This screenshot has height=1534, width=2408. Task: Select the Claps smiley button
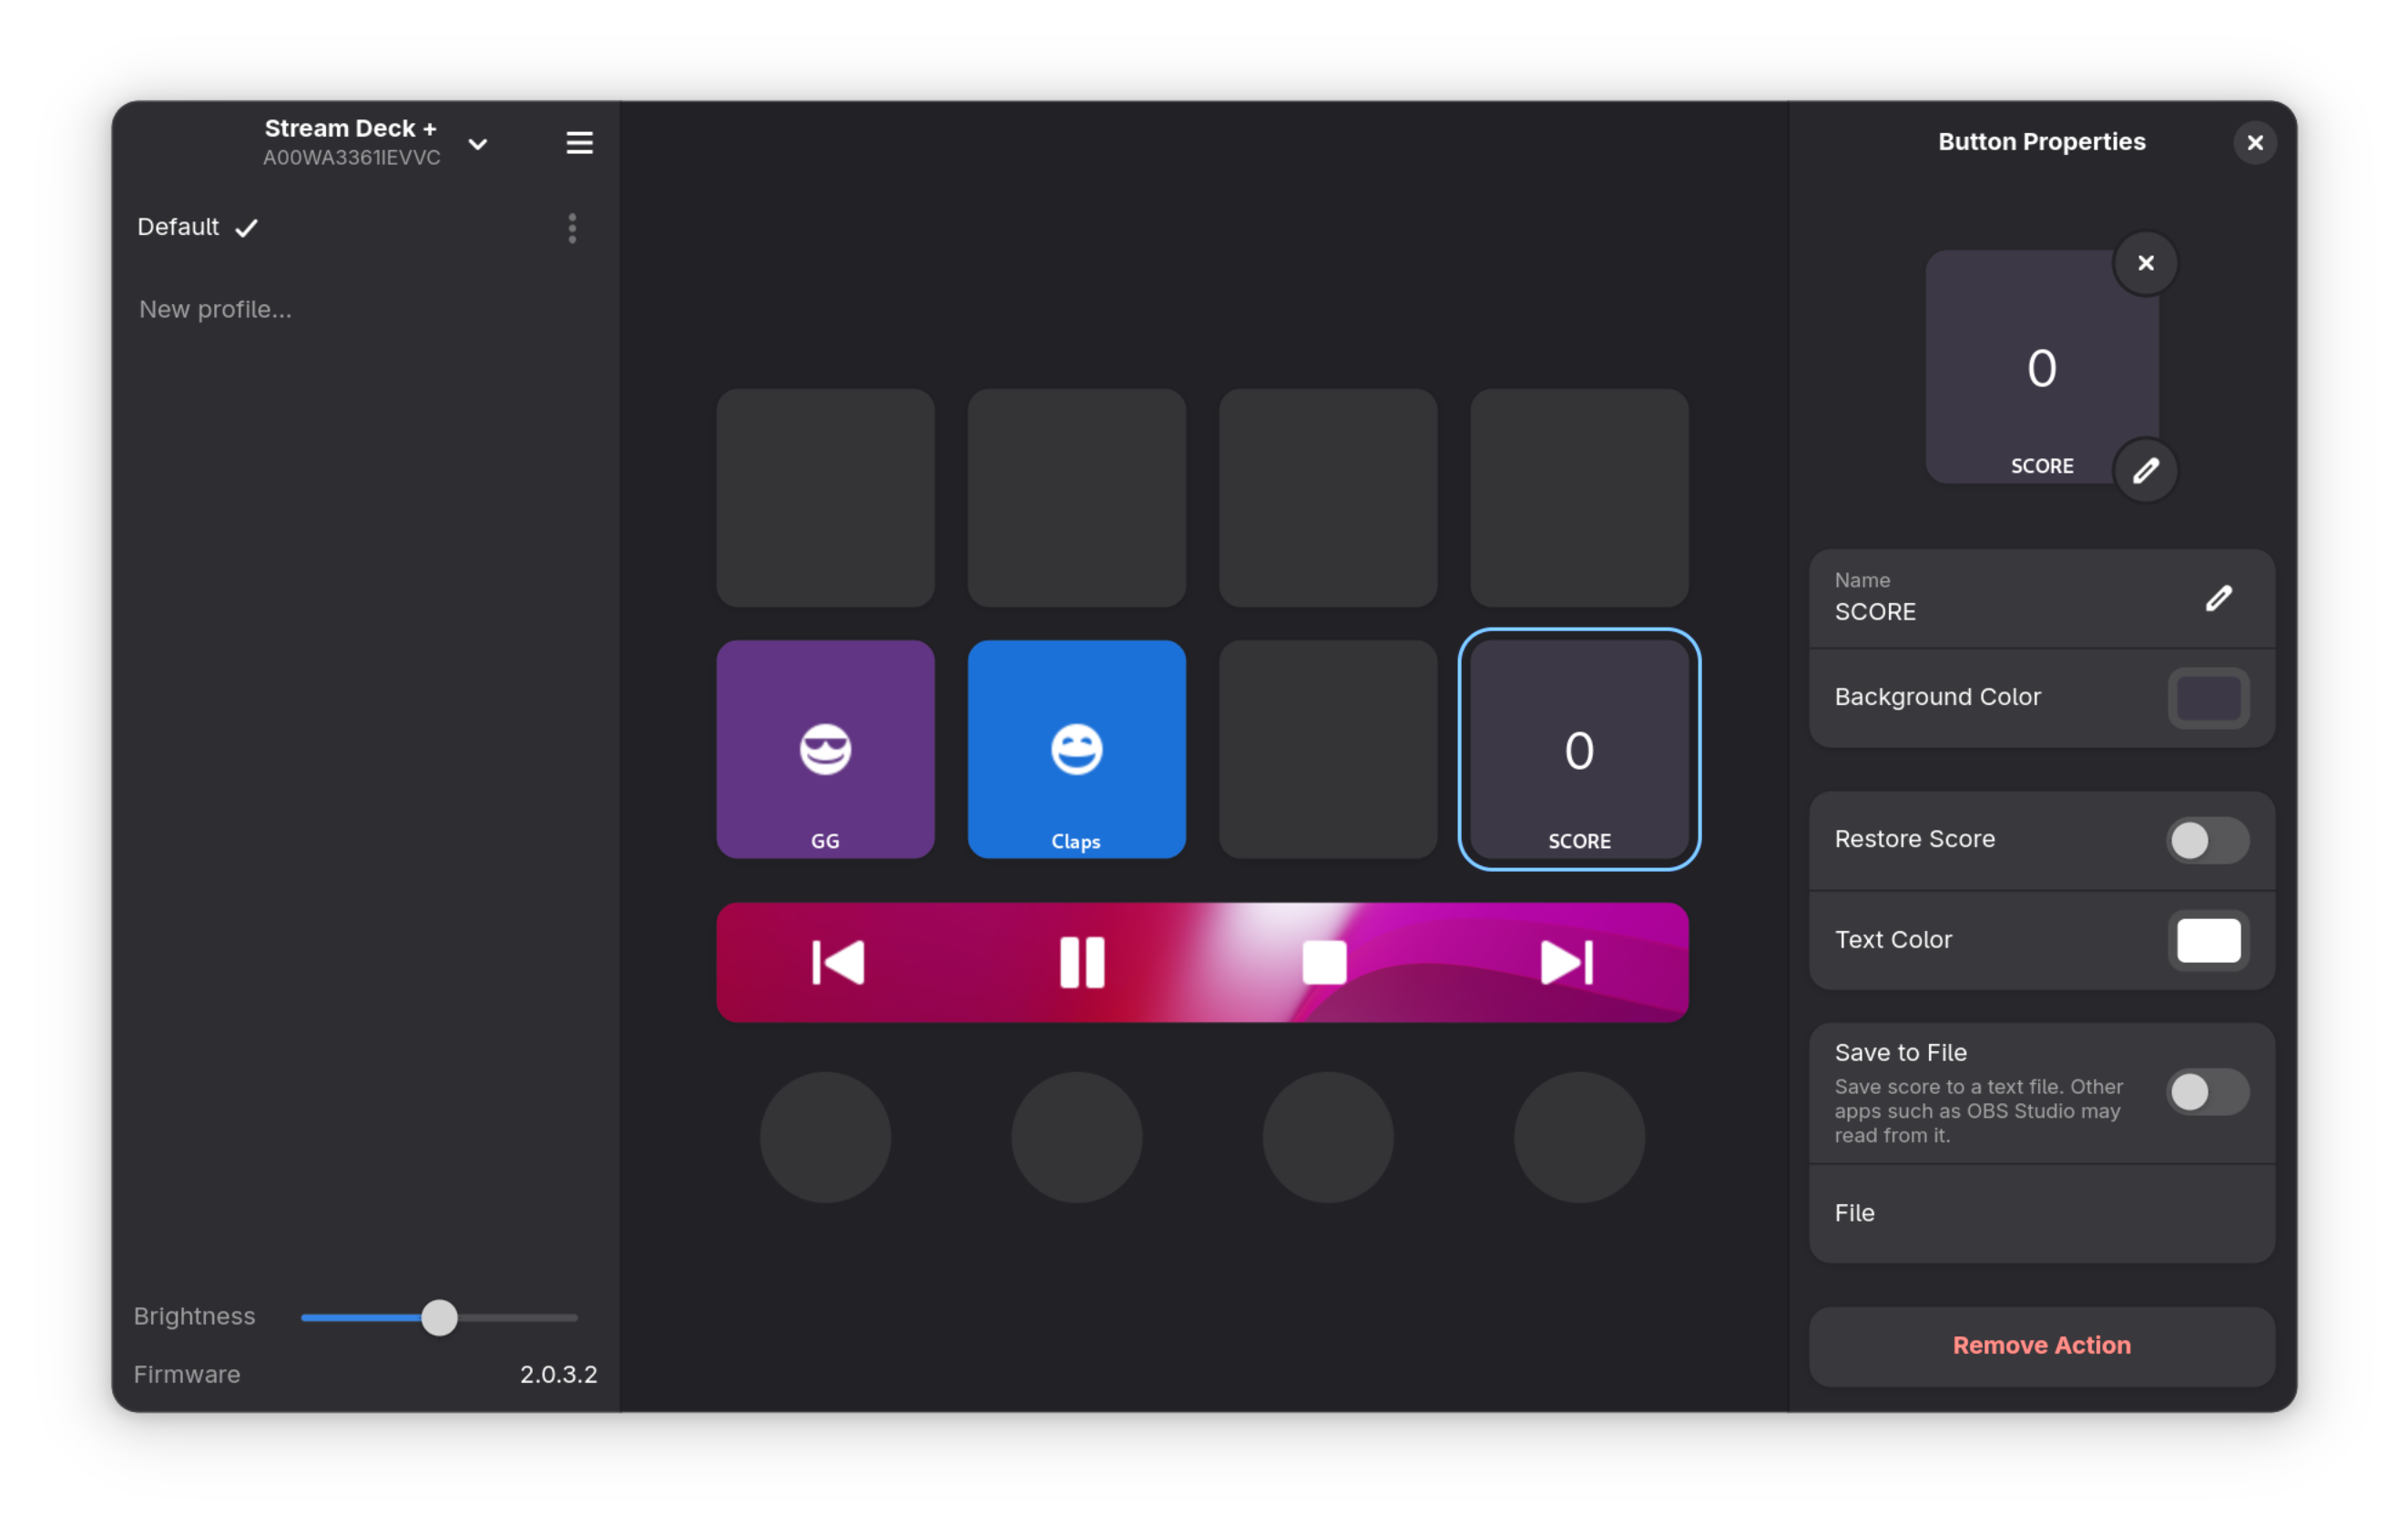coord(1076,749)
